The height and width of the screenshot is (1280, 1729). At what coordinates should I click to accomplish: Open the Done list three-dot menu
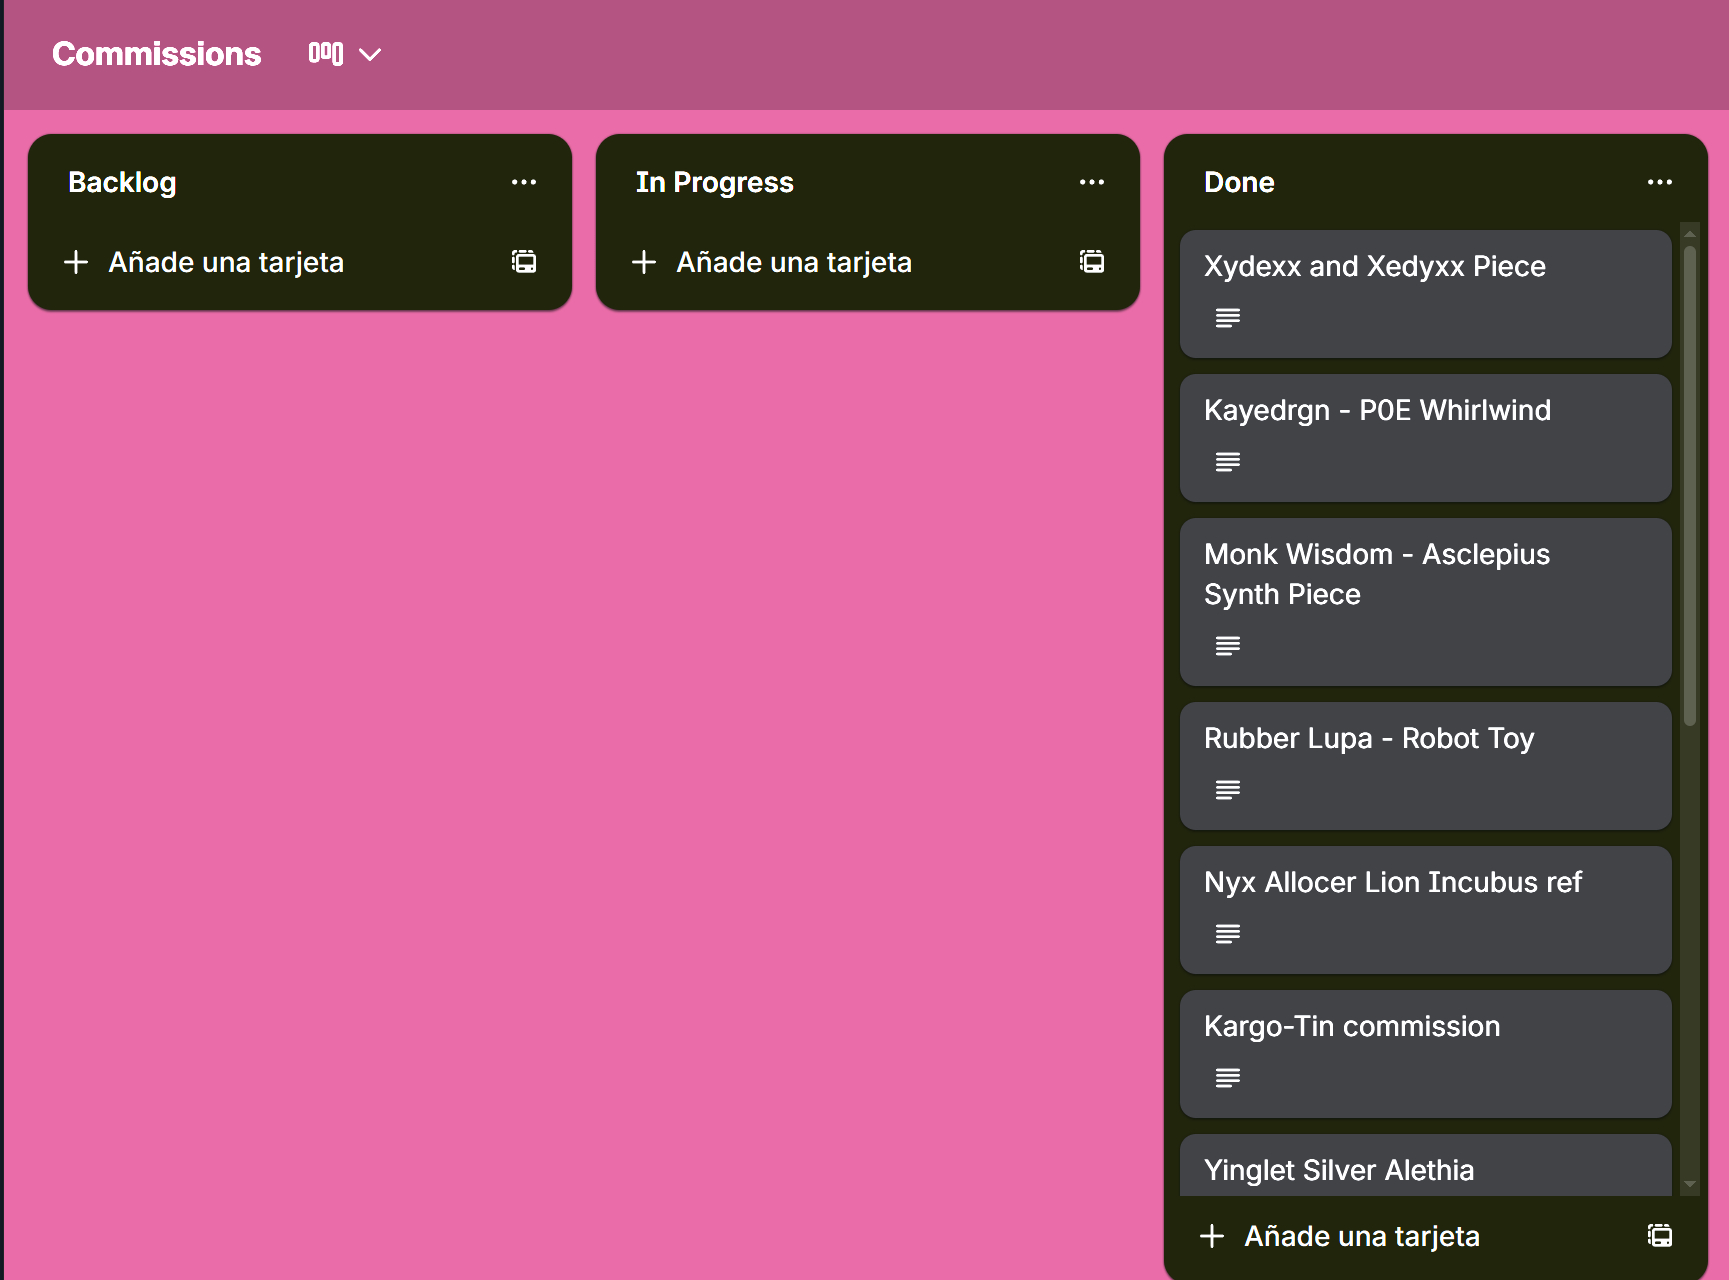[1660, 182]
